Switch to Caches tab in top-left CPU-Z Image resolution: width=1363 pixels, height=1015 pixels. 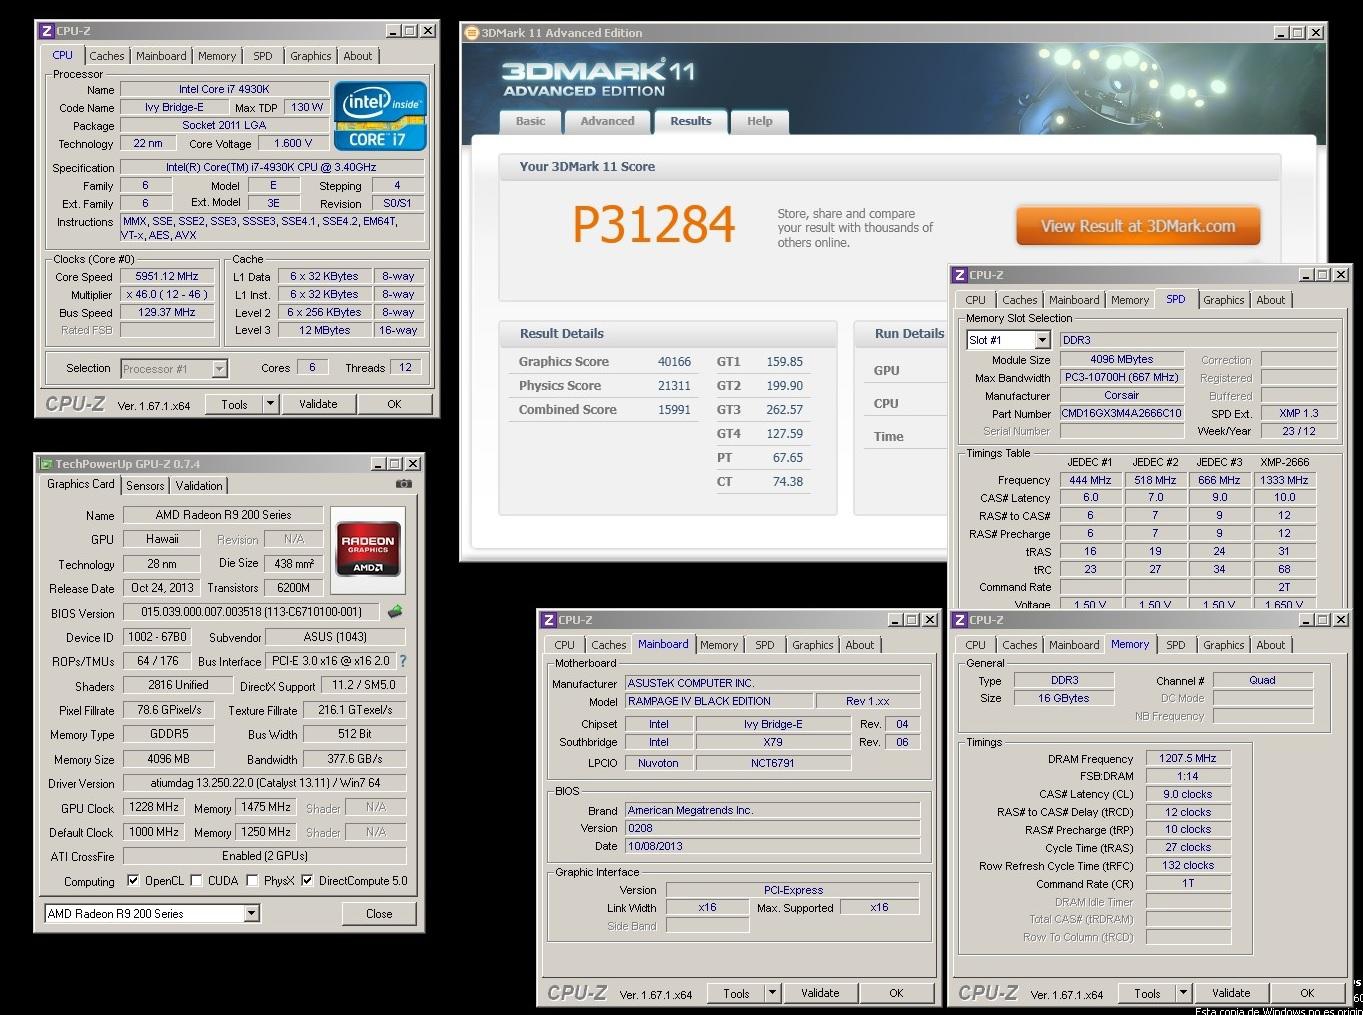point(107,56)
